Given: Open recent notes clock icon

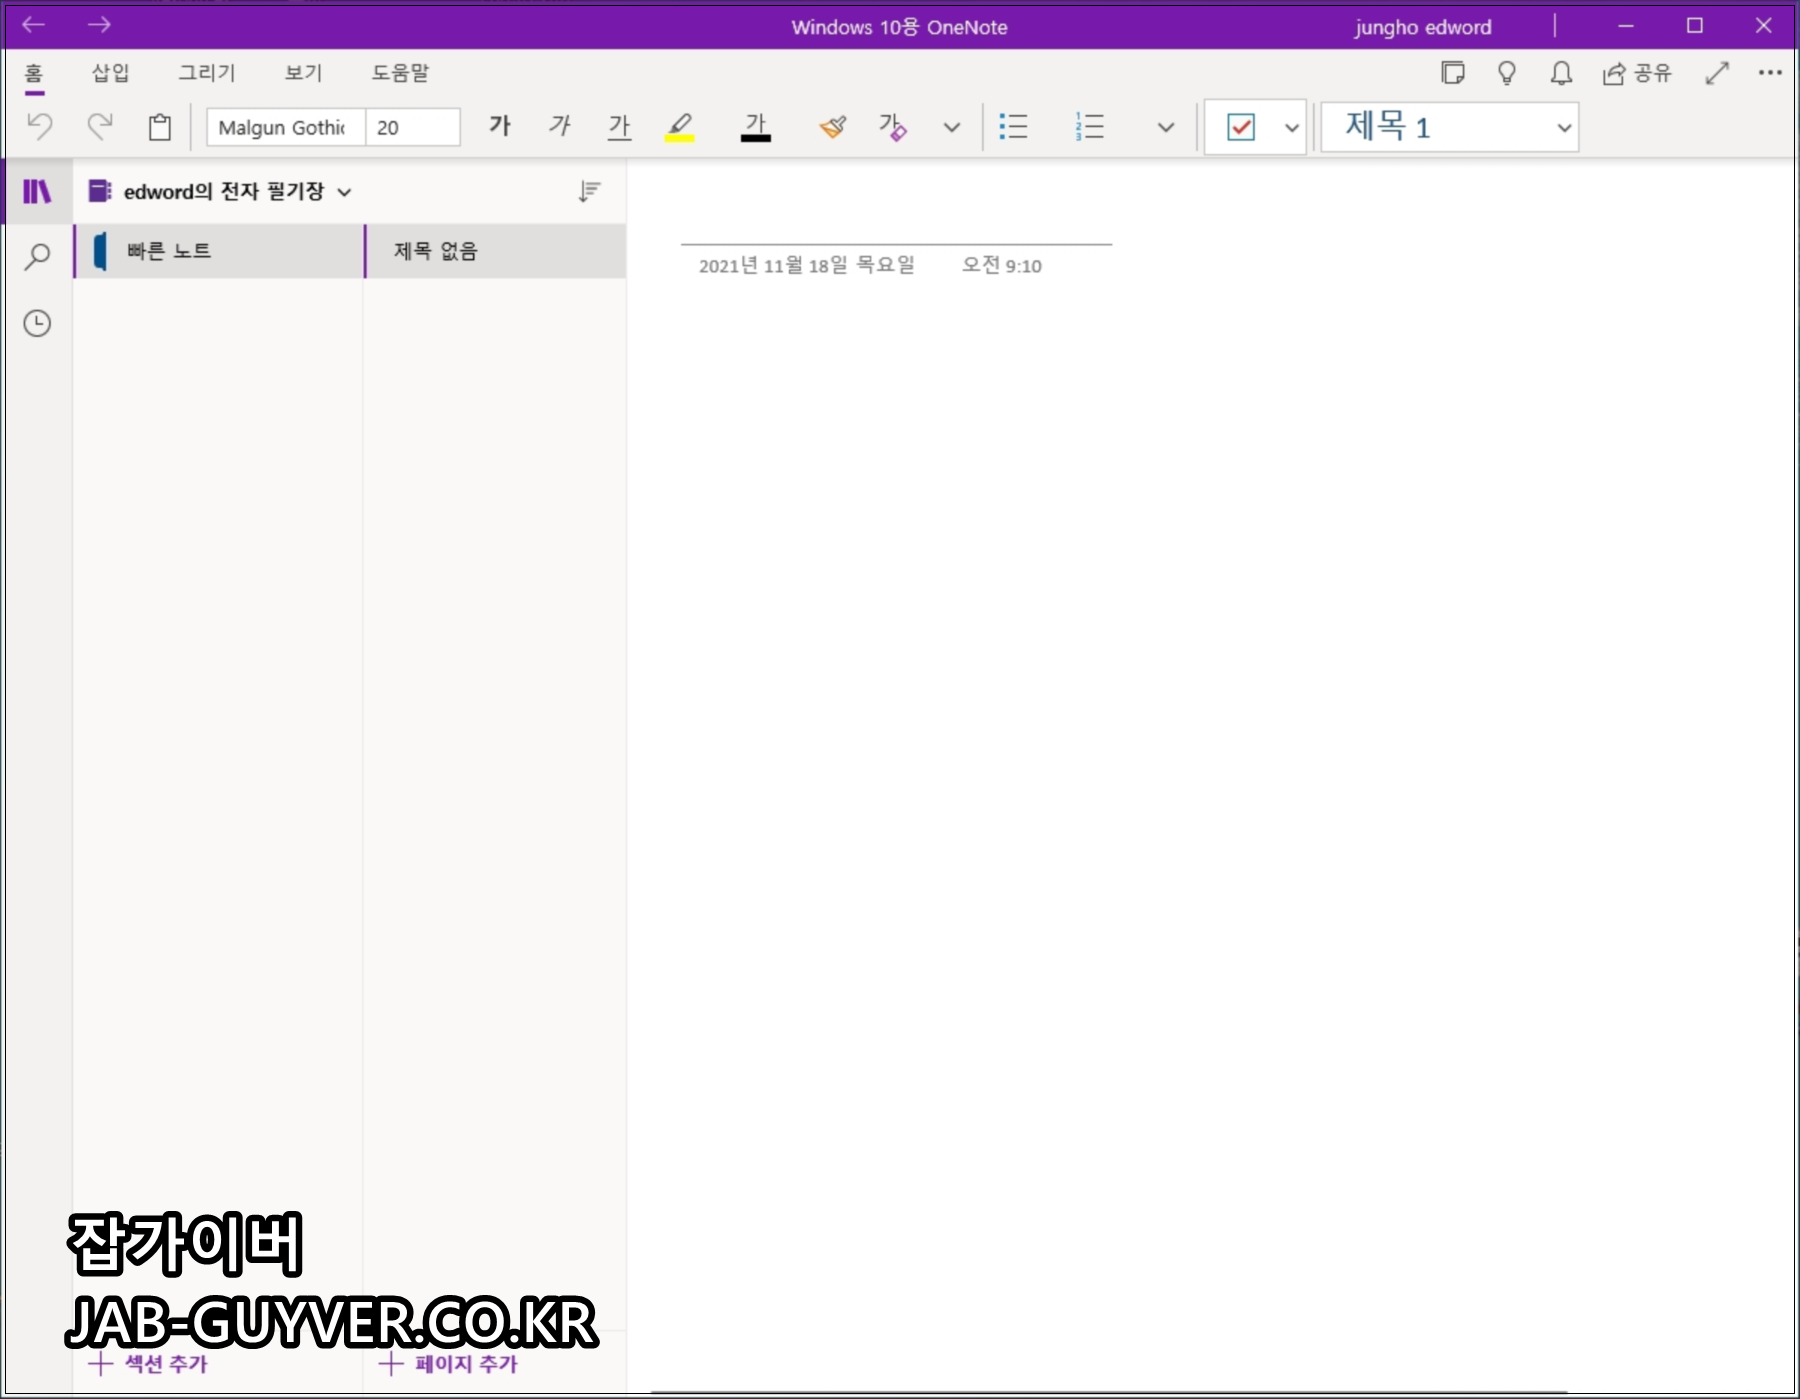Looking at the screenshot, I should click(37, 323).
